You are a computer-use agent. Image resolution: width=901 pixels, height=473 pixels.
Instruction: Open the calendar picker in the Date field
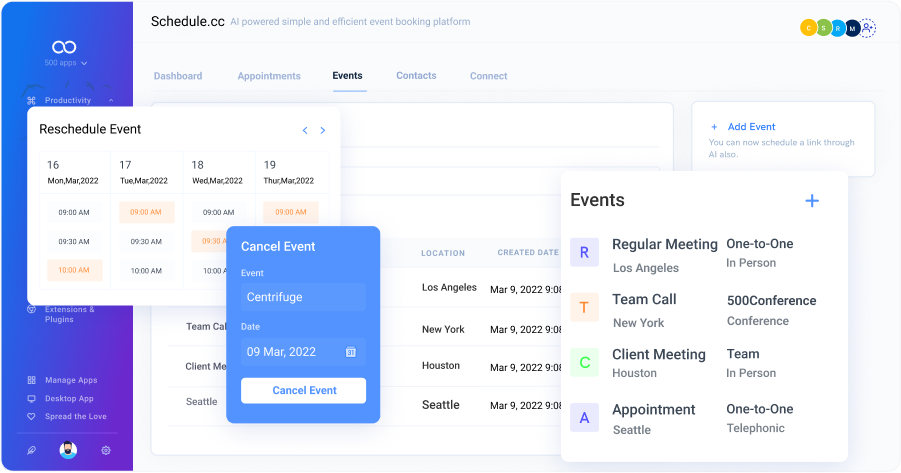351,352
